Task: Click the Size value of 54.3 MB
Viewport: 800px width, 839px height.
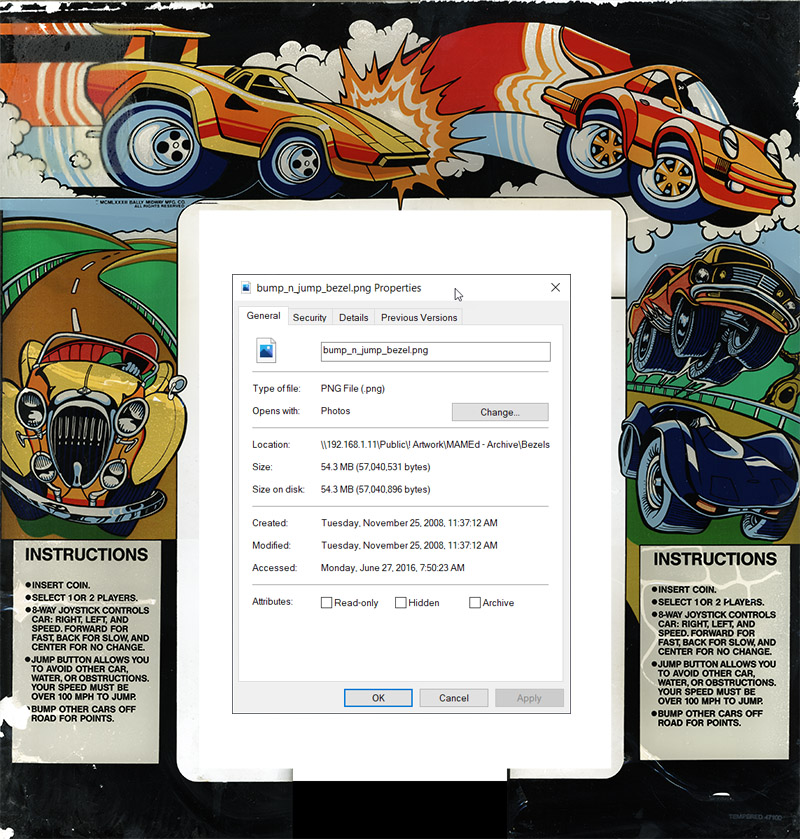Action: coord(375,467)
